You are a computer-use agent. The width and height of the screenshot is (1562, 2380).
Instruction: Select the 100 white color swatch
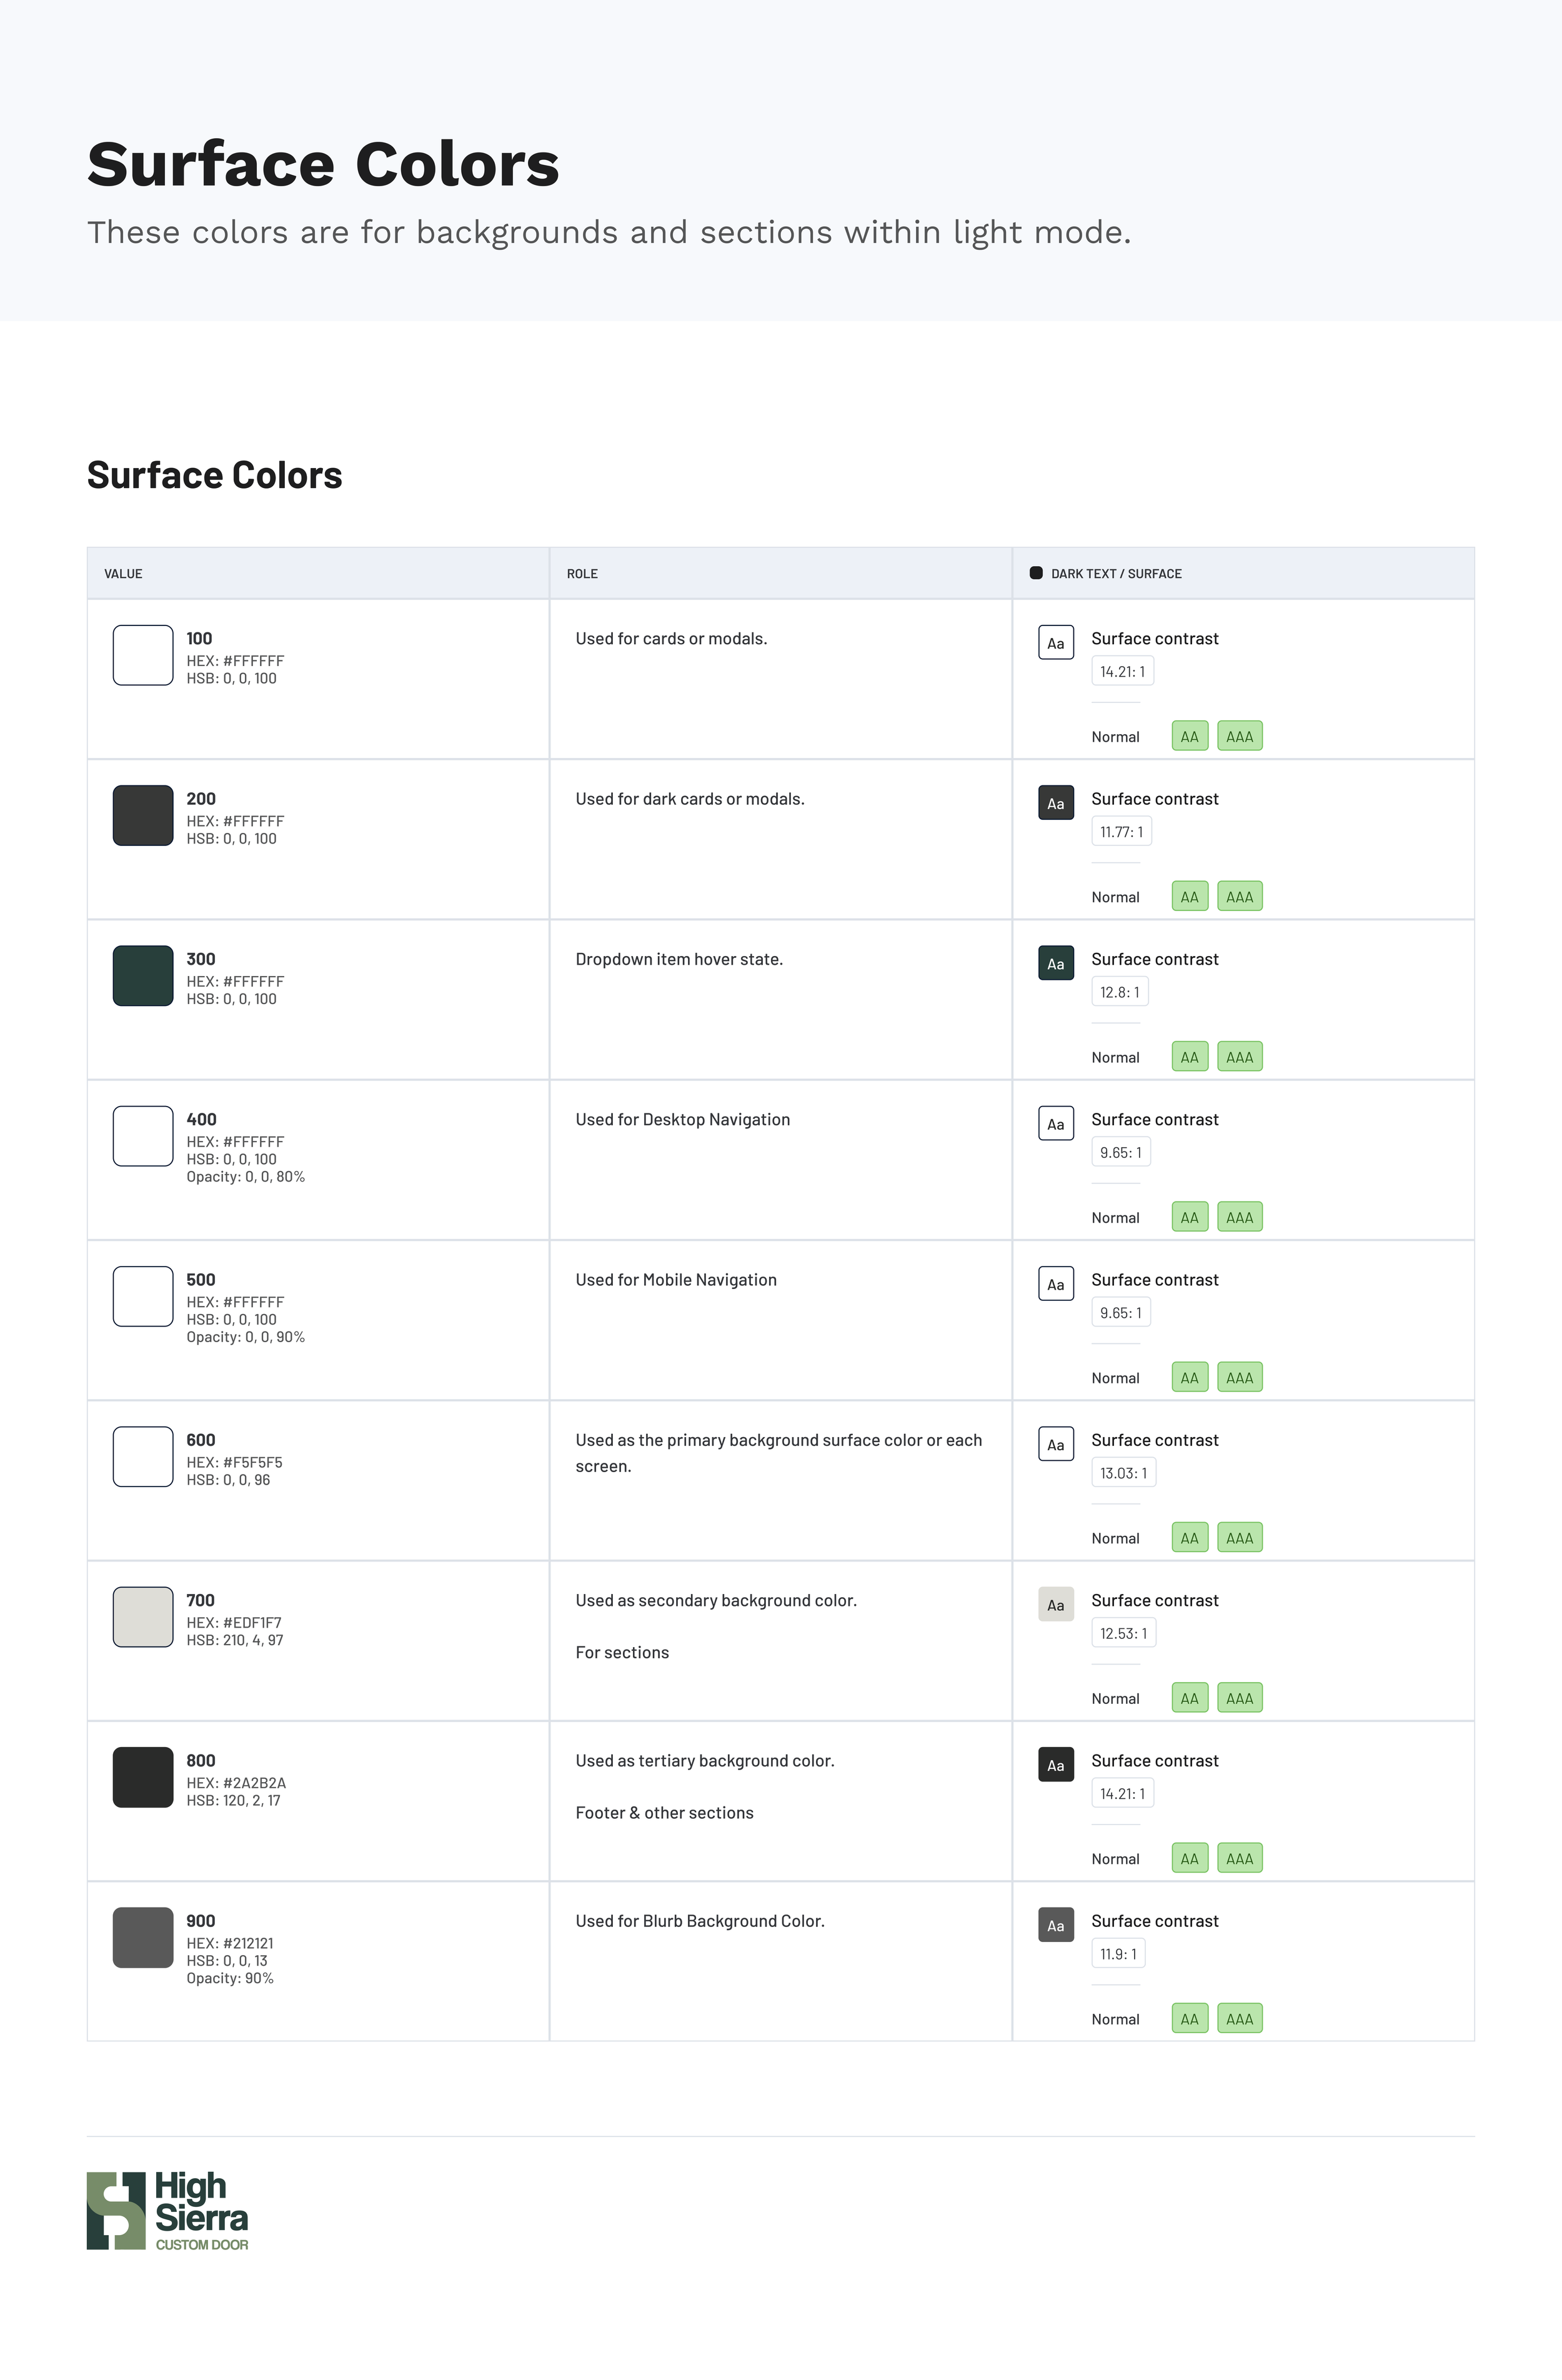pyautogui.click(x=143, y=655)
